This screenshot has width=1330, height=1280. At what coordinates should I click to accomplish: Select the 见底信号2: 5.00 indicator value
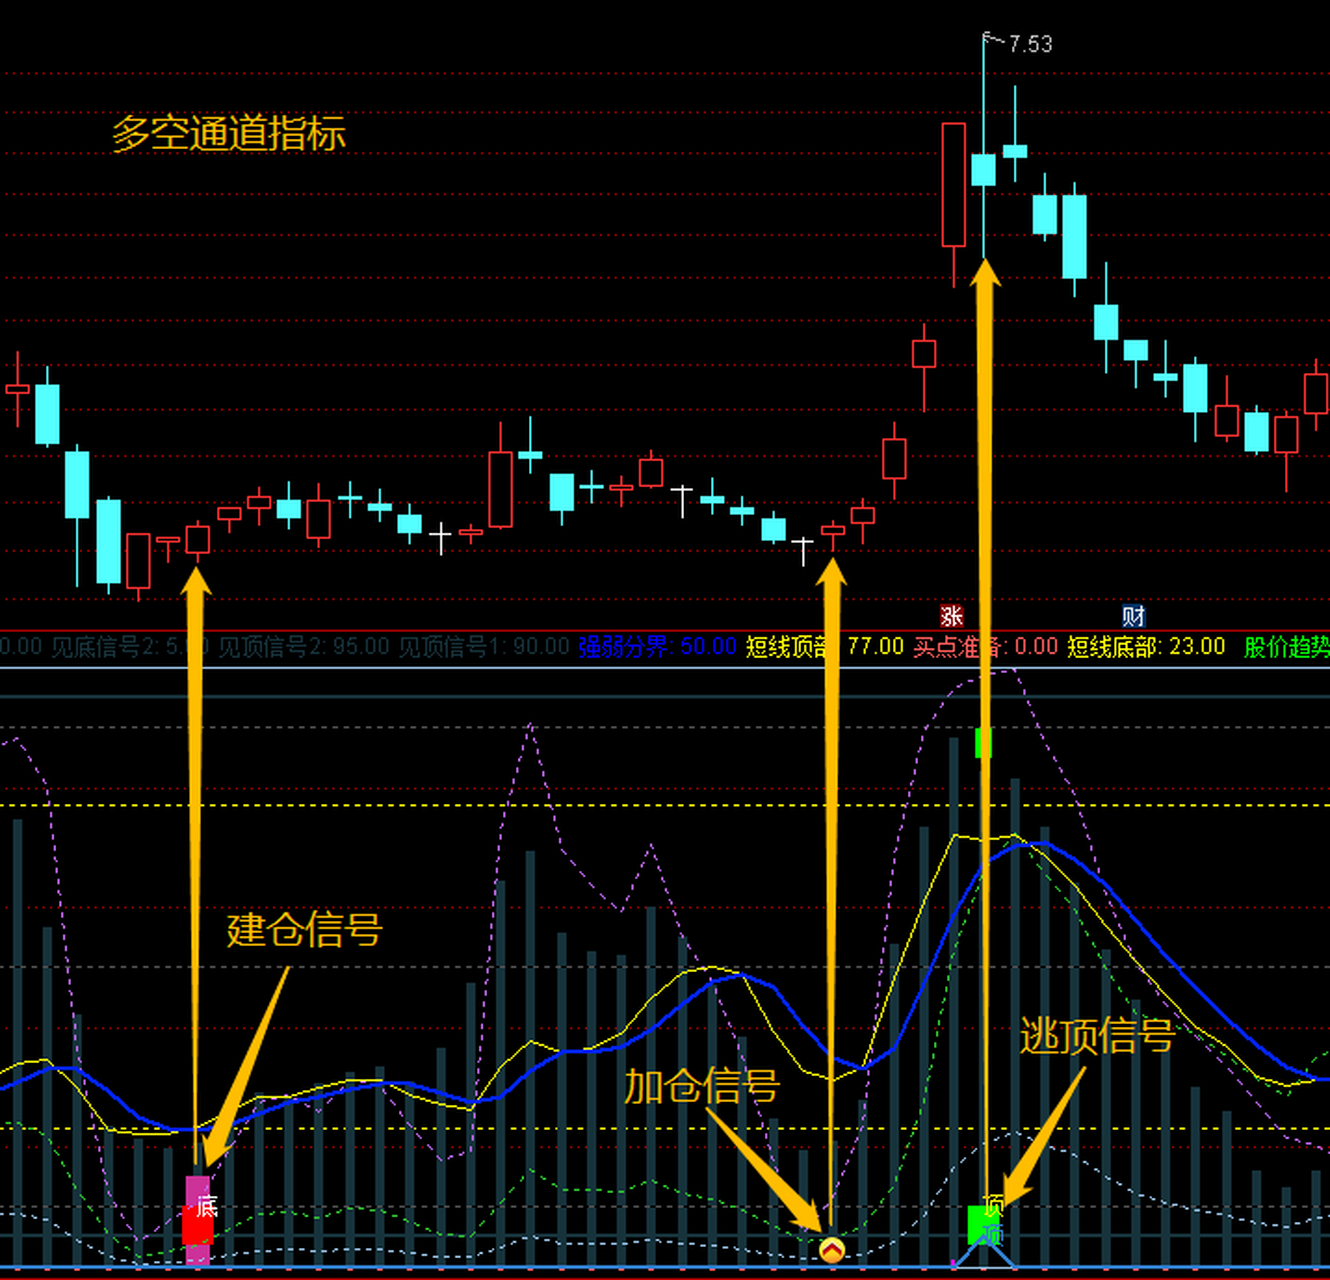[x=129, y=647]
